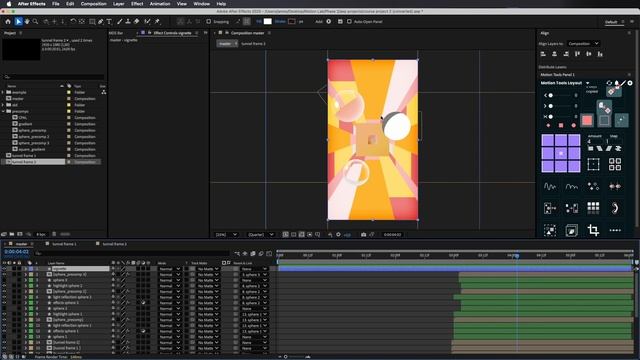The image size is (640, 360).
Task: Select the Type text tool
Action: (109, 22)
